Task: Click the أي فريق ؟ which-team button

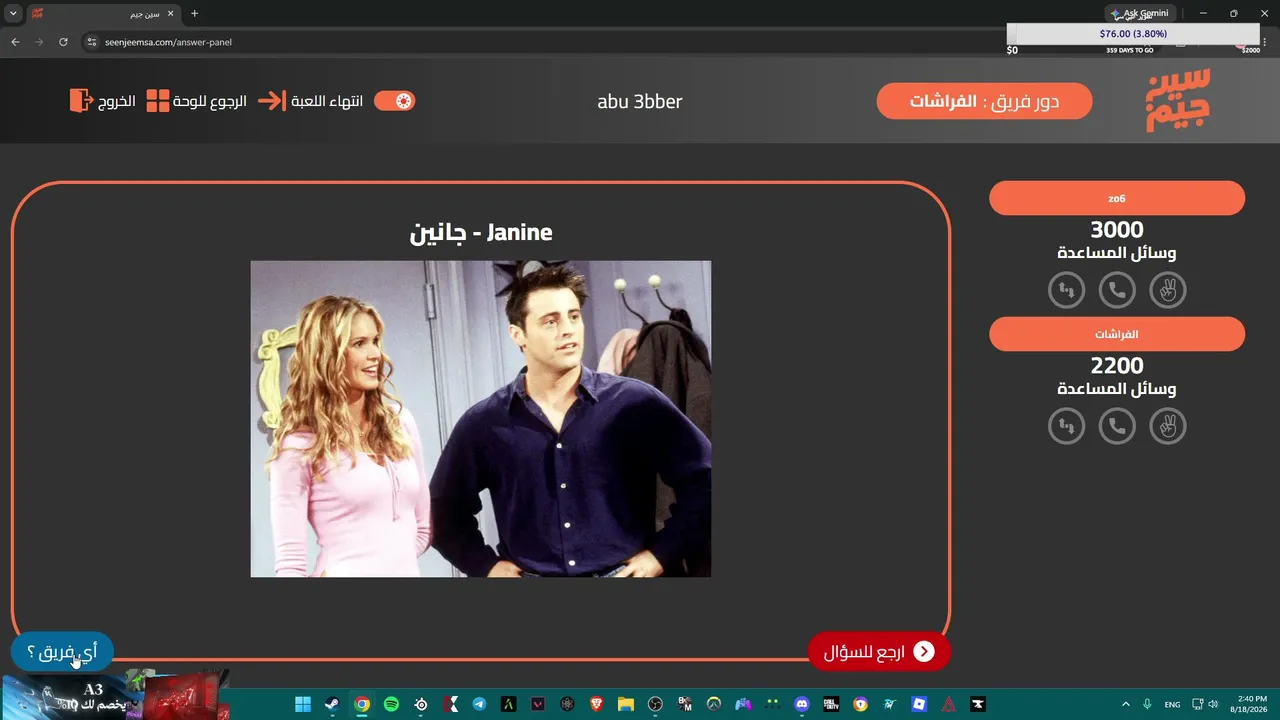Action: 62,652
